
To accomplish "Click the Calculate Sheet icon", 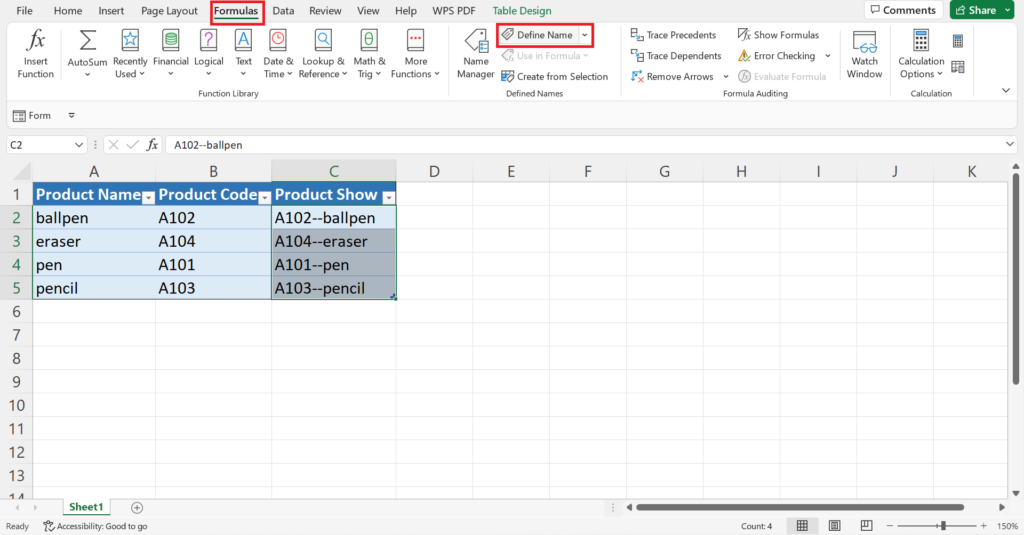I will 958,67.
